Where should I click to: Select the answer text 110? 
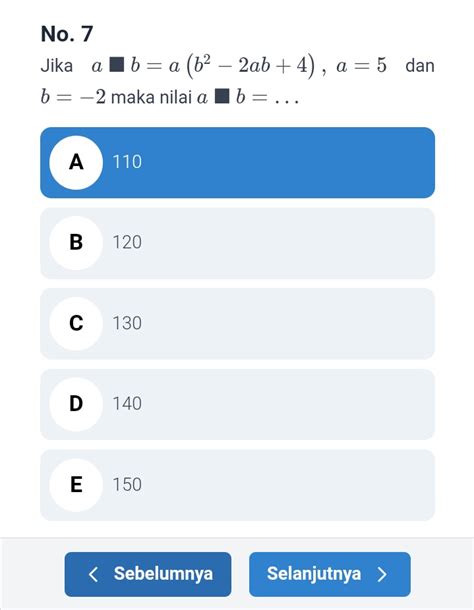127,162
